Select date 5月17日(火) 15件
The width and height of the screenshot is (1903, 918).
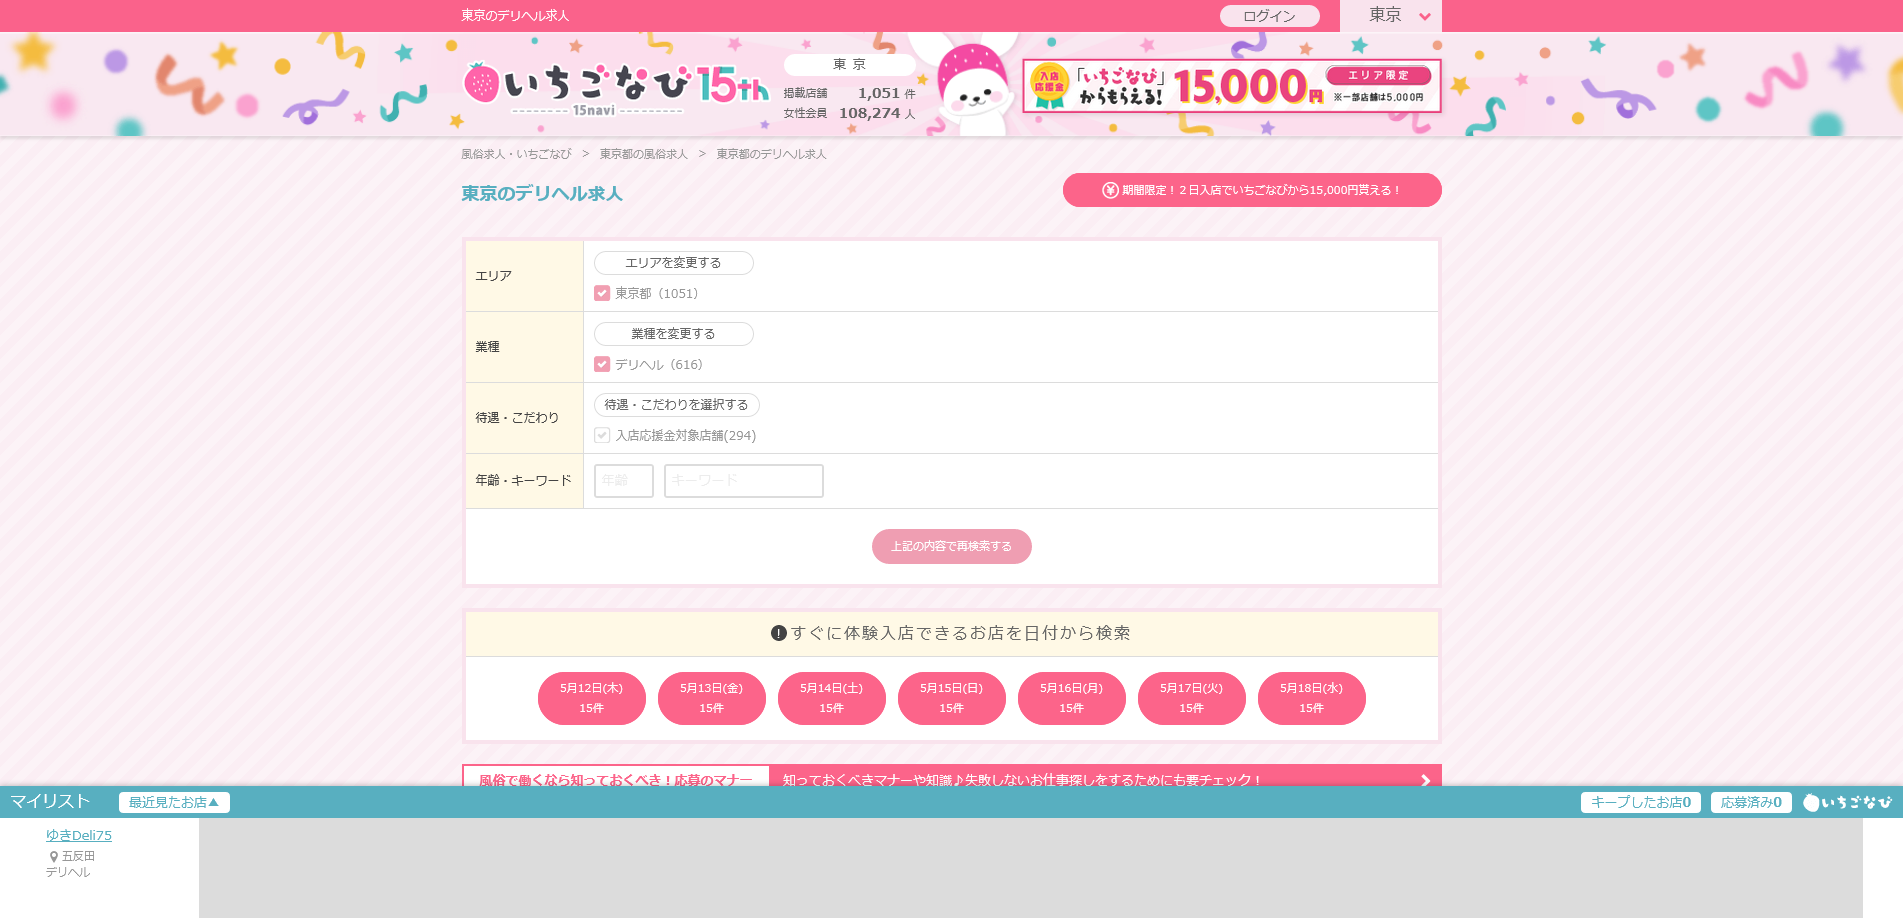coord(1192,698)
